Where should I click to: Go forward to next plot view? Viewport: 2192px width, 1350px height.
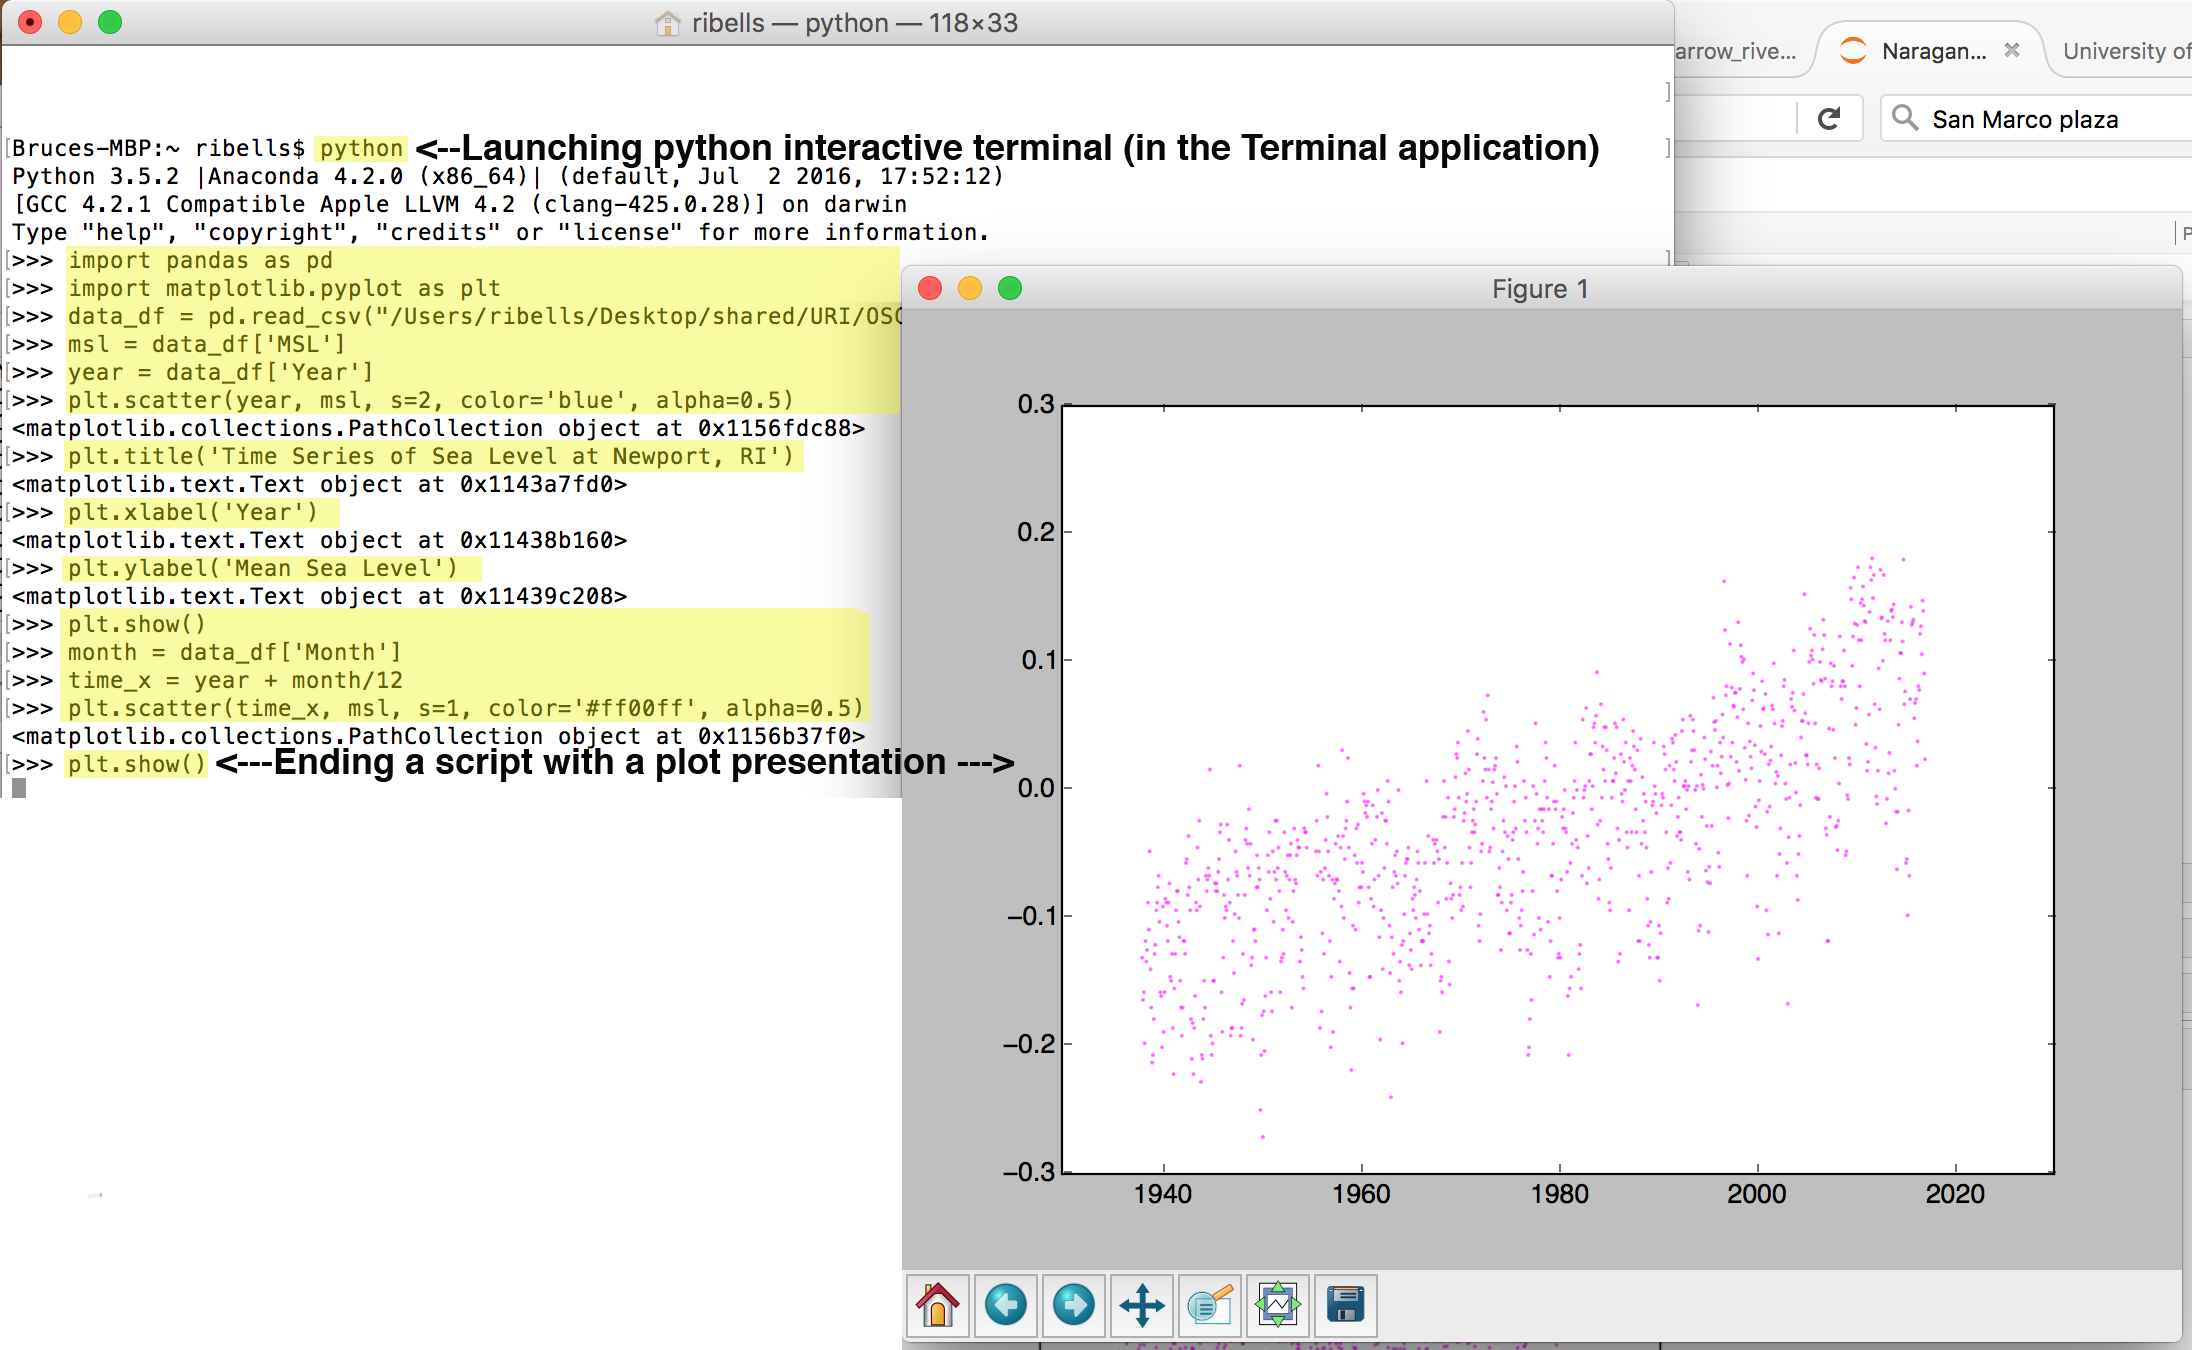click(x=1073, y=1305)
